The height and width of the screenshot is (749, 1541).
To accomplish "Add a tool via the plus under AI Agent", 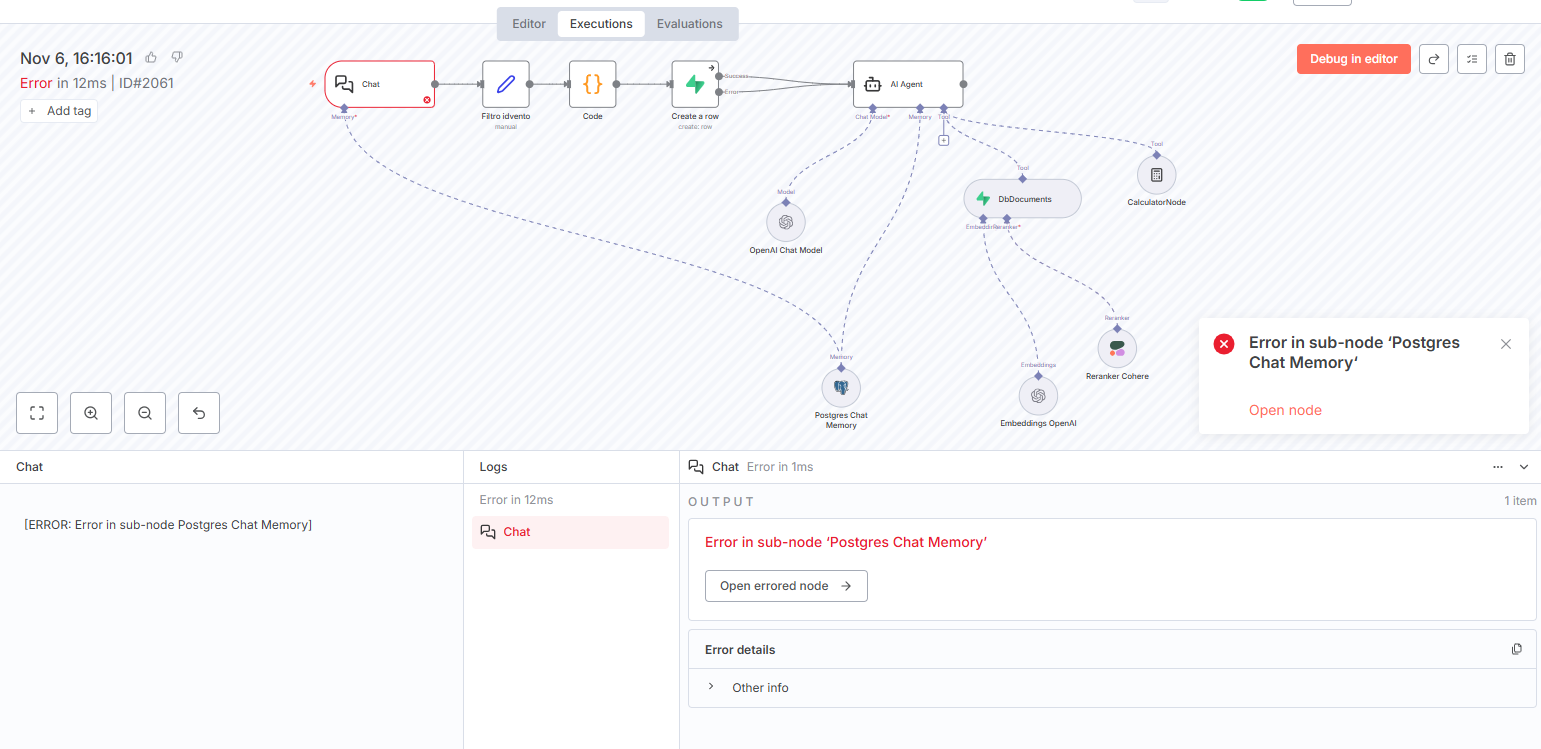I will pyautogui.click(x=943, y=140).
